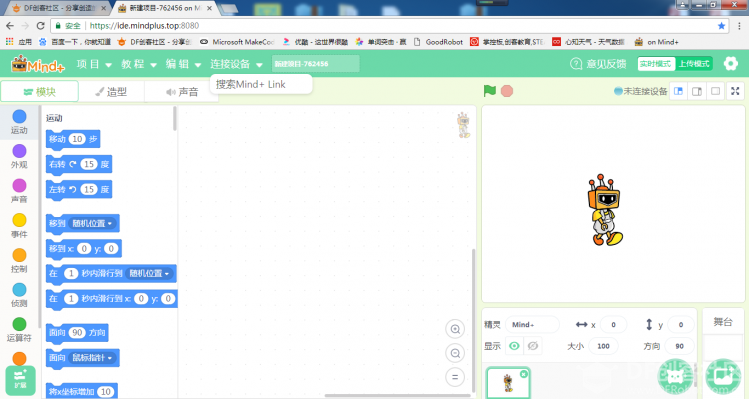Select the 事件 events category

[19, 226]
